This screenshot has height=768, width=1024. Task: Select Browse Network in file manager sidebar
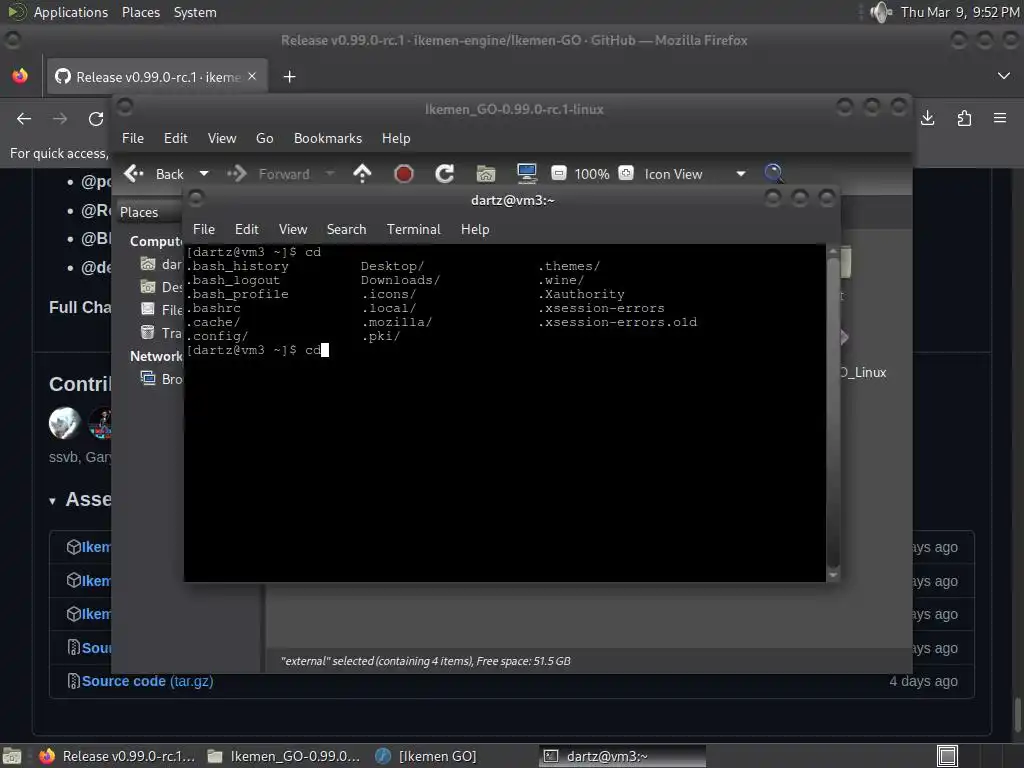click(x=161, y=379)
